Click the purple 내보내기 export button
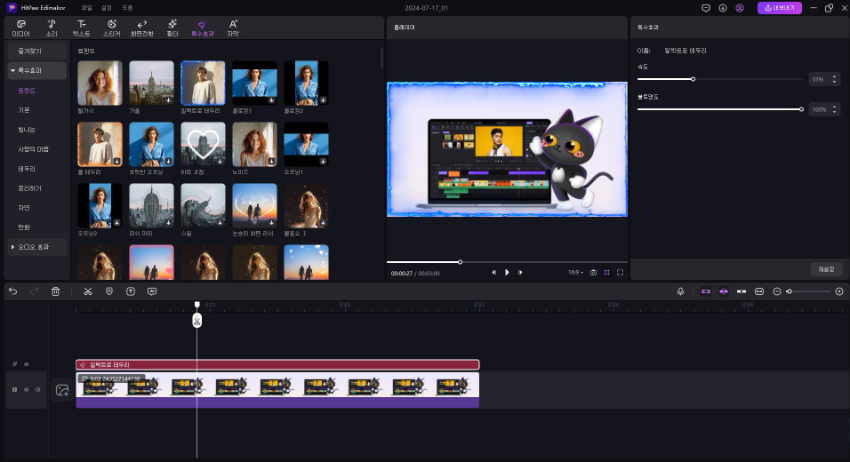The height and width of the screenshot is (462, 850). click(x=781, y=8)
